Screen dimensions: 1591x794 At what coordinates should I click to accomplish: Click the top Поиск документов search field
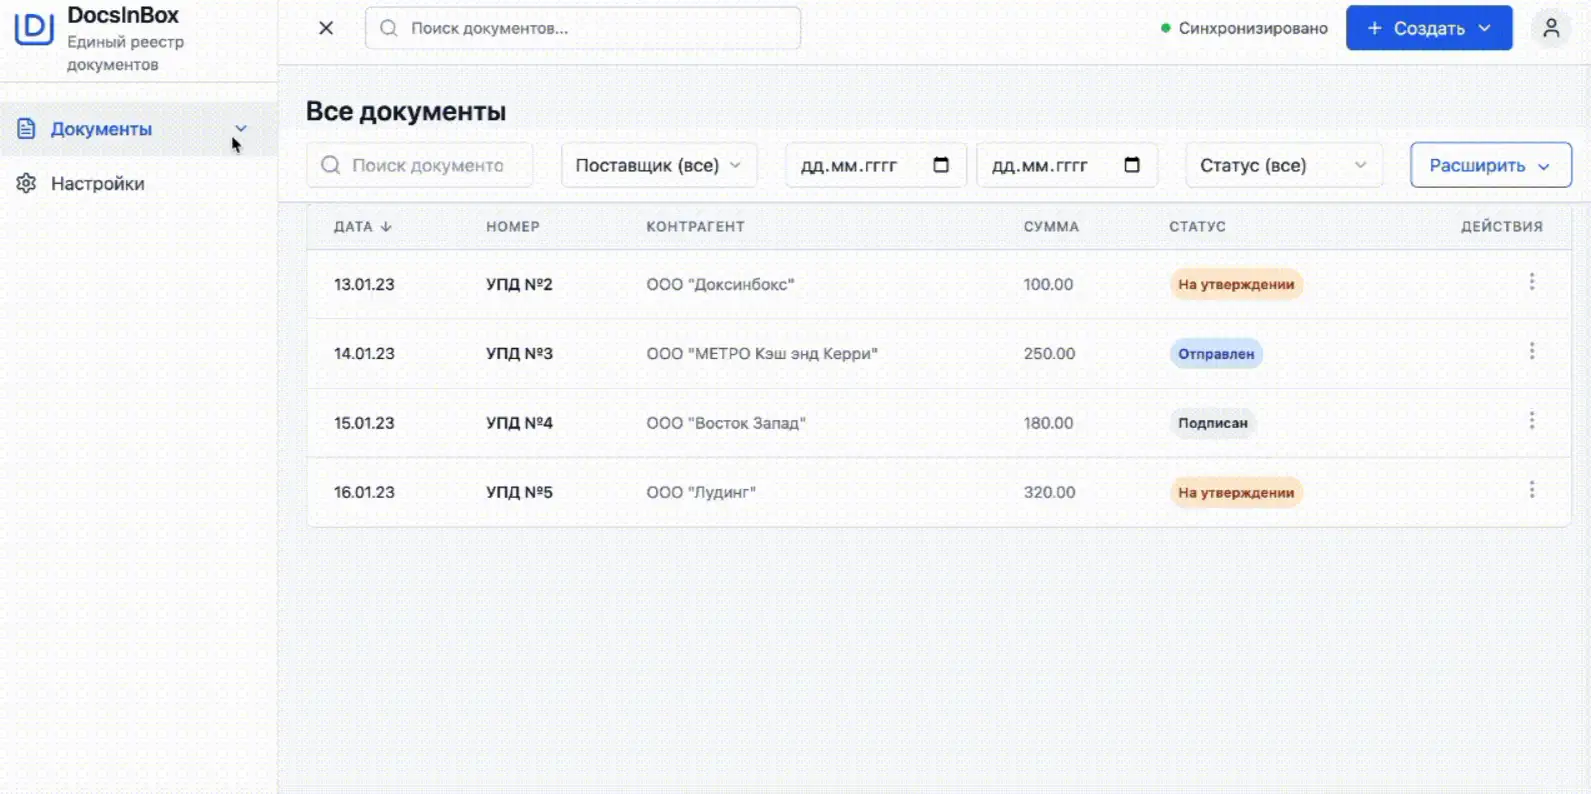(583, 28)
